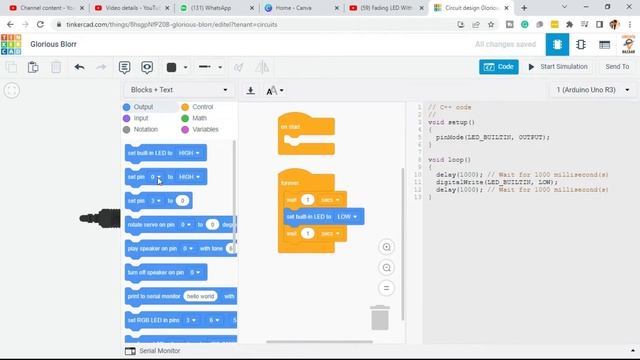The image size is (640, 360).
Task: Click the blocks workspace trash can
Action: pos(380,318)
